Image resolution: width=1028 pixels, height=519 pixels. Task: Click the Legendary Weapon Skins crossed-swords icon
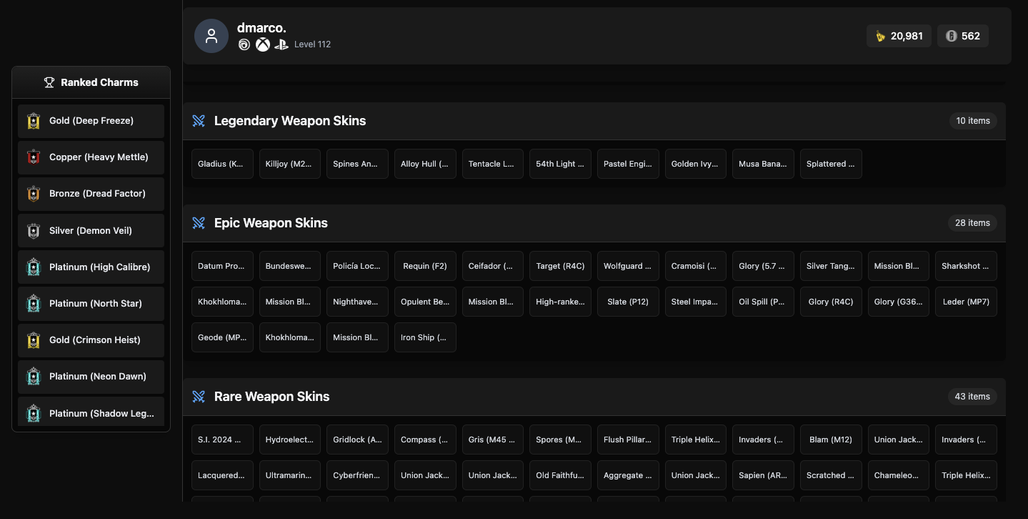199,121
